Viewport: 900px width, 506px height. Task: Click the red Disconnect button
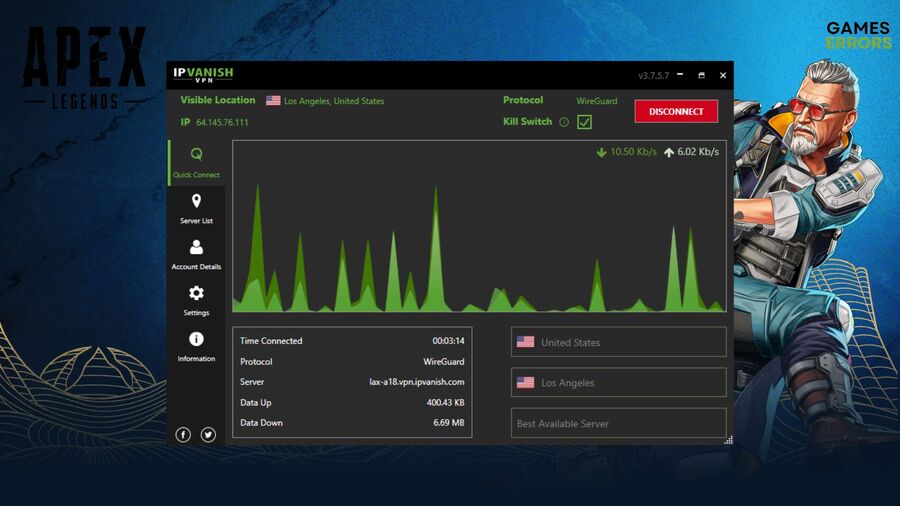coord(676,111)
